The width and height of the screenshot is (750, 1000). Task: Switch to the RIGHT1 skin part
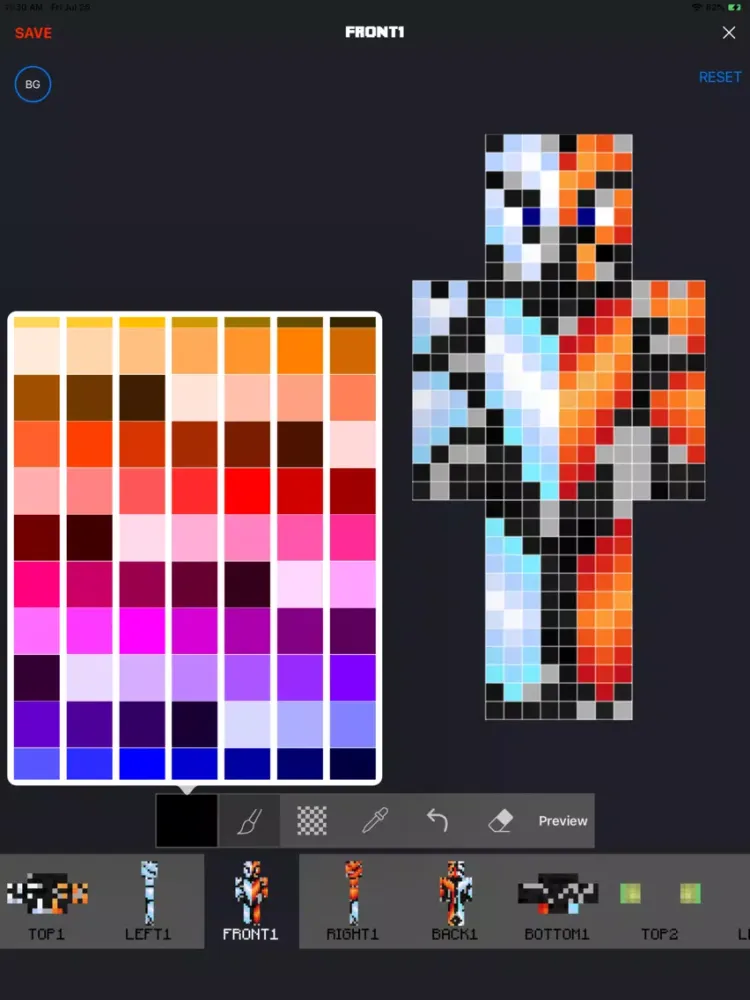click(353, 901)
